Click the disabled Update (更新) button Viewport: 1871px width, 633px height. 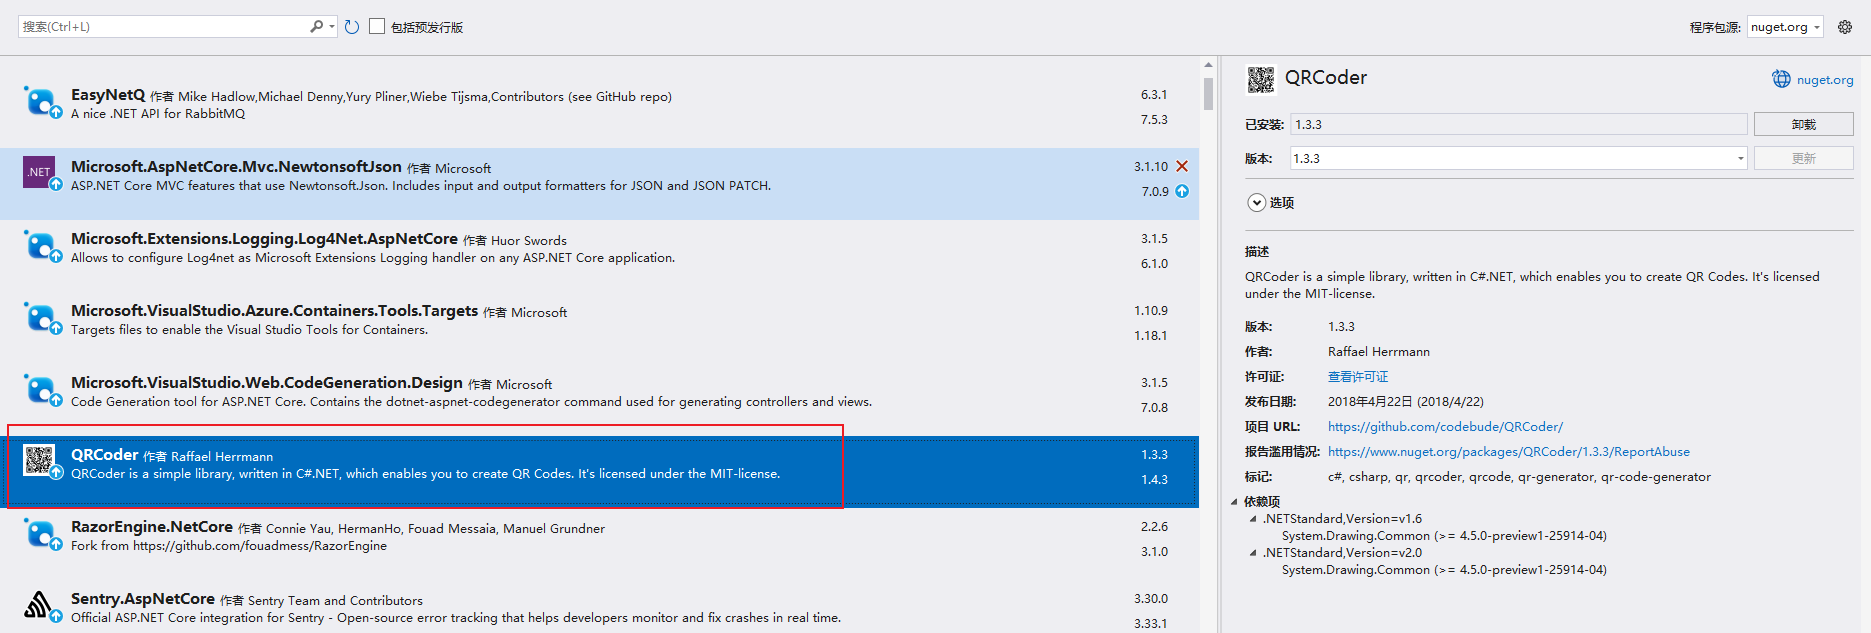click(x=1803, y=158)
